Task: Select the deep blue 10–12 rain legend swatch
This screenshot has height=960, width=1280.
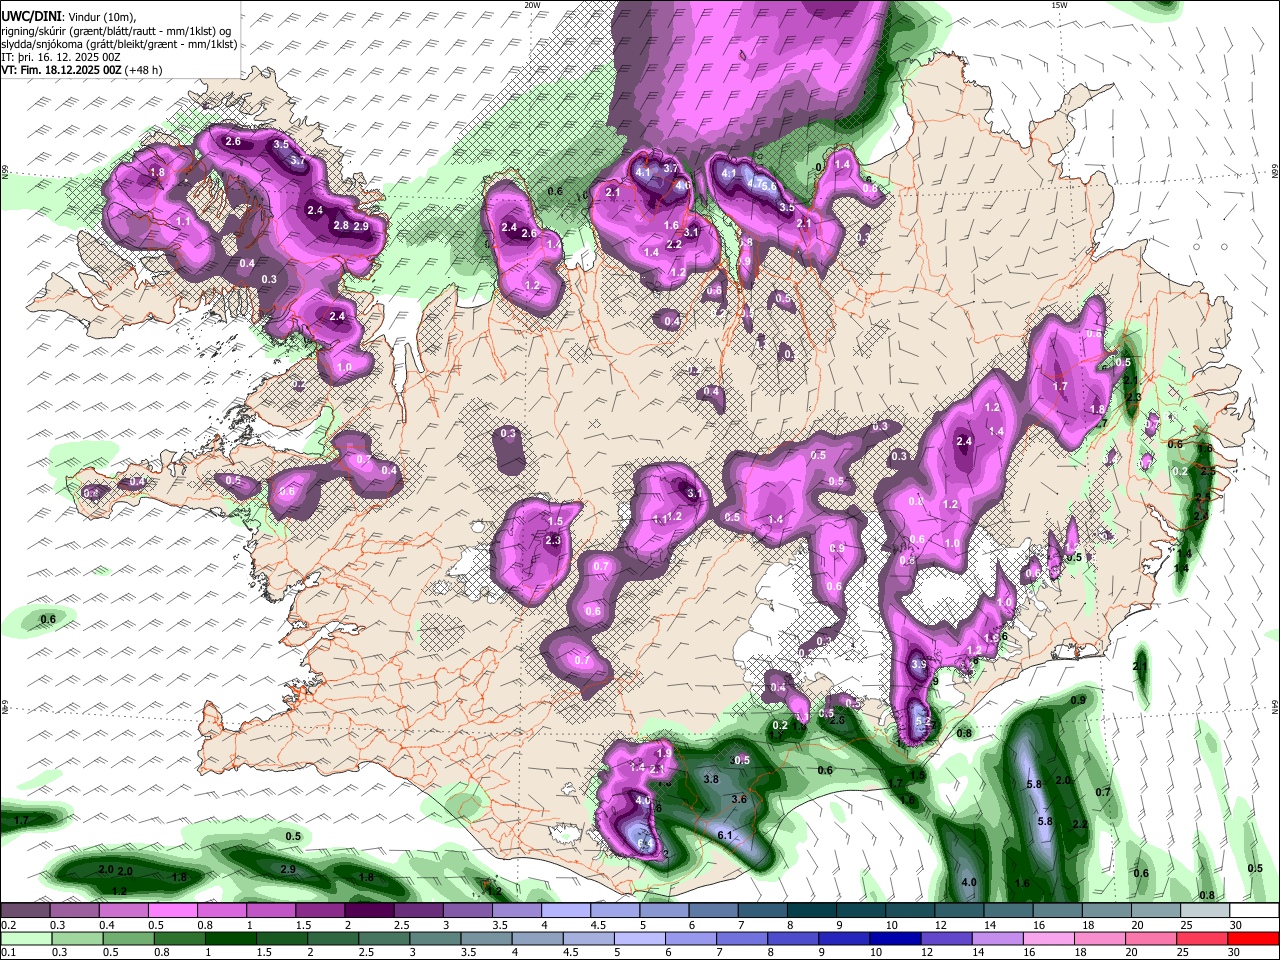Action: 896,938
